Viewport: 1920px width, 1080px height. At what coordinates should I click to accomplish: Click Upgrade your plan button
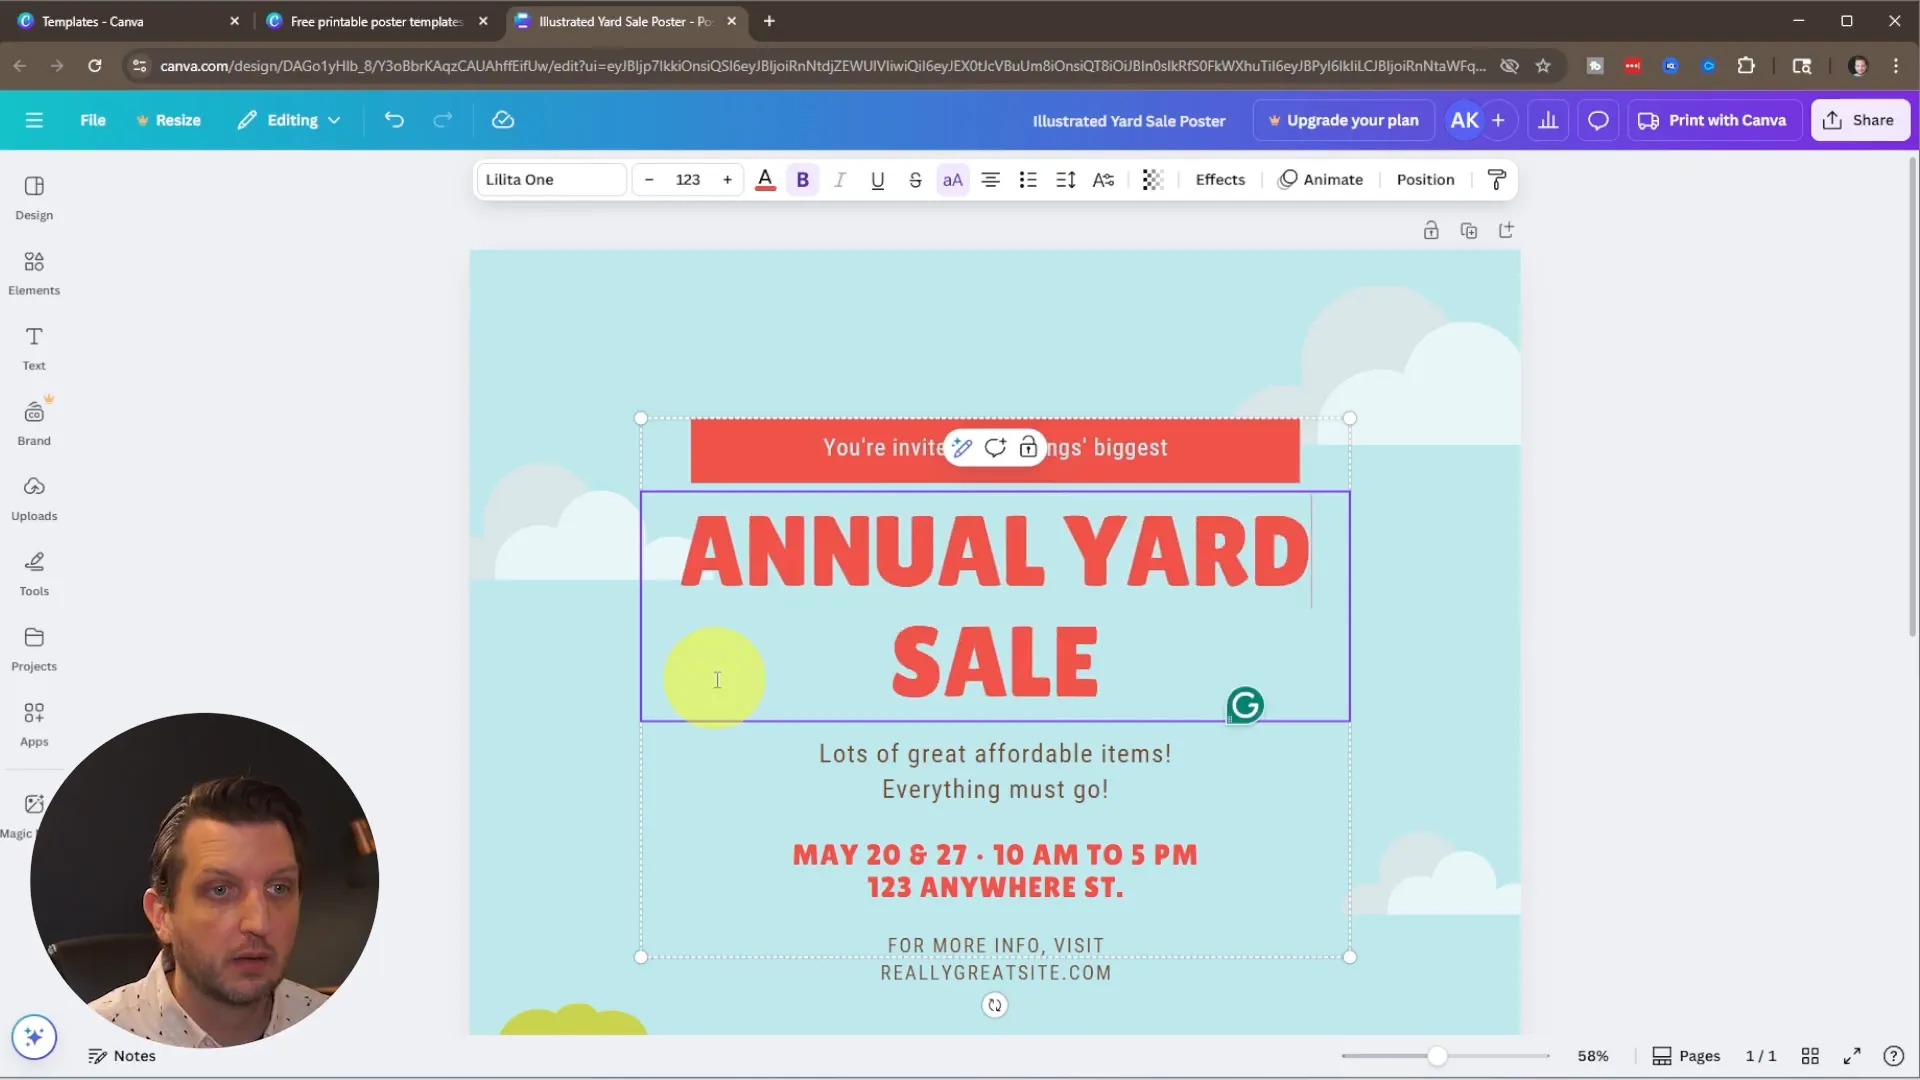click(x=1343, y=120)
